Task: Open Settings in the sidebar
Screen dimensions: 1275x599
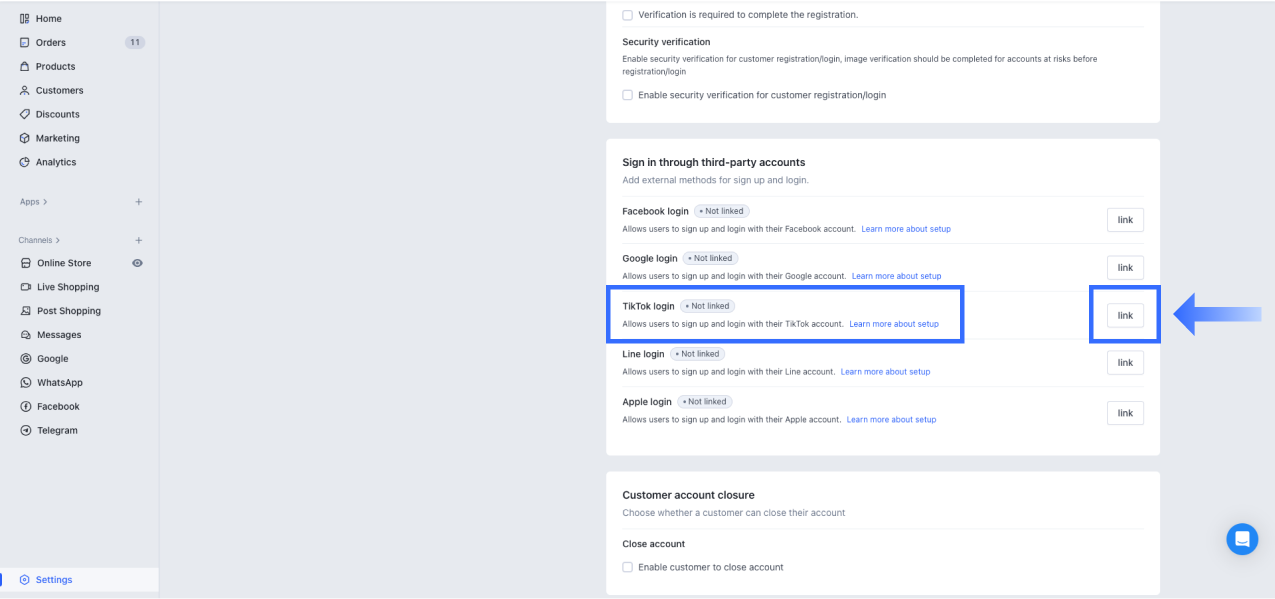Action: click(54, 580)
